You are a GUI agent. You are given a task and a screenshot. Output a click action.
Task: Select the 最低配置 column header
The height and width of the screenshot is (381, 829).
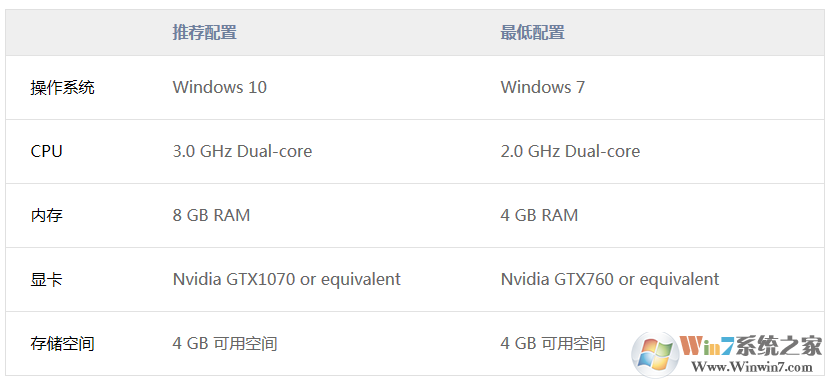pyautogui.click(x=532, y=33)
